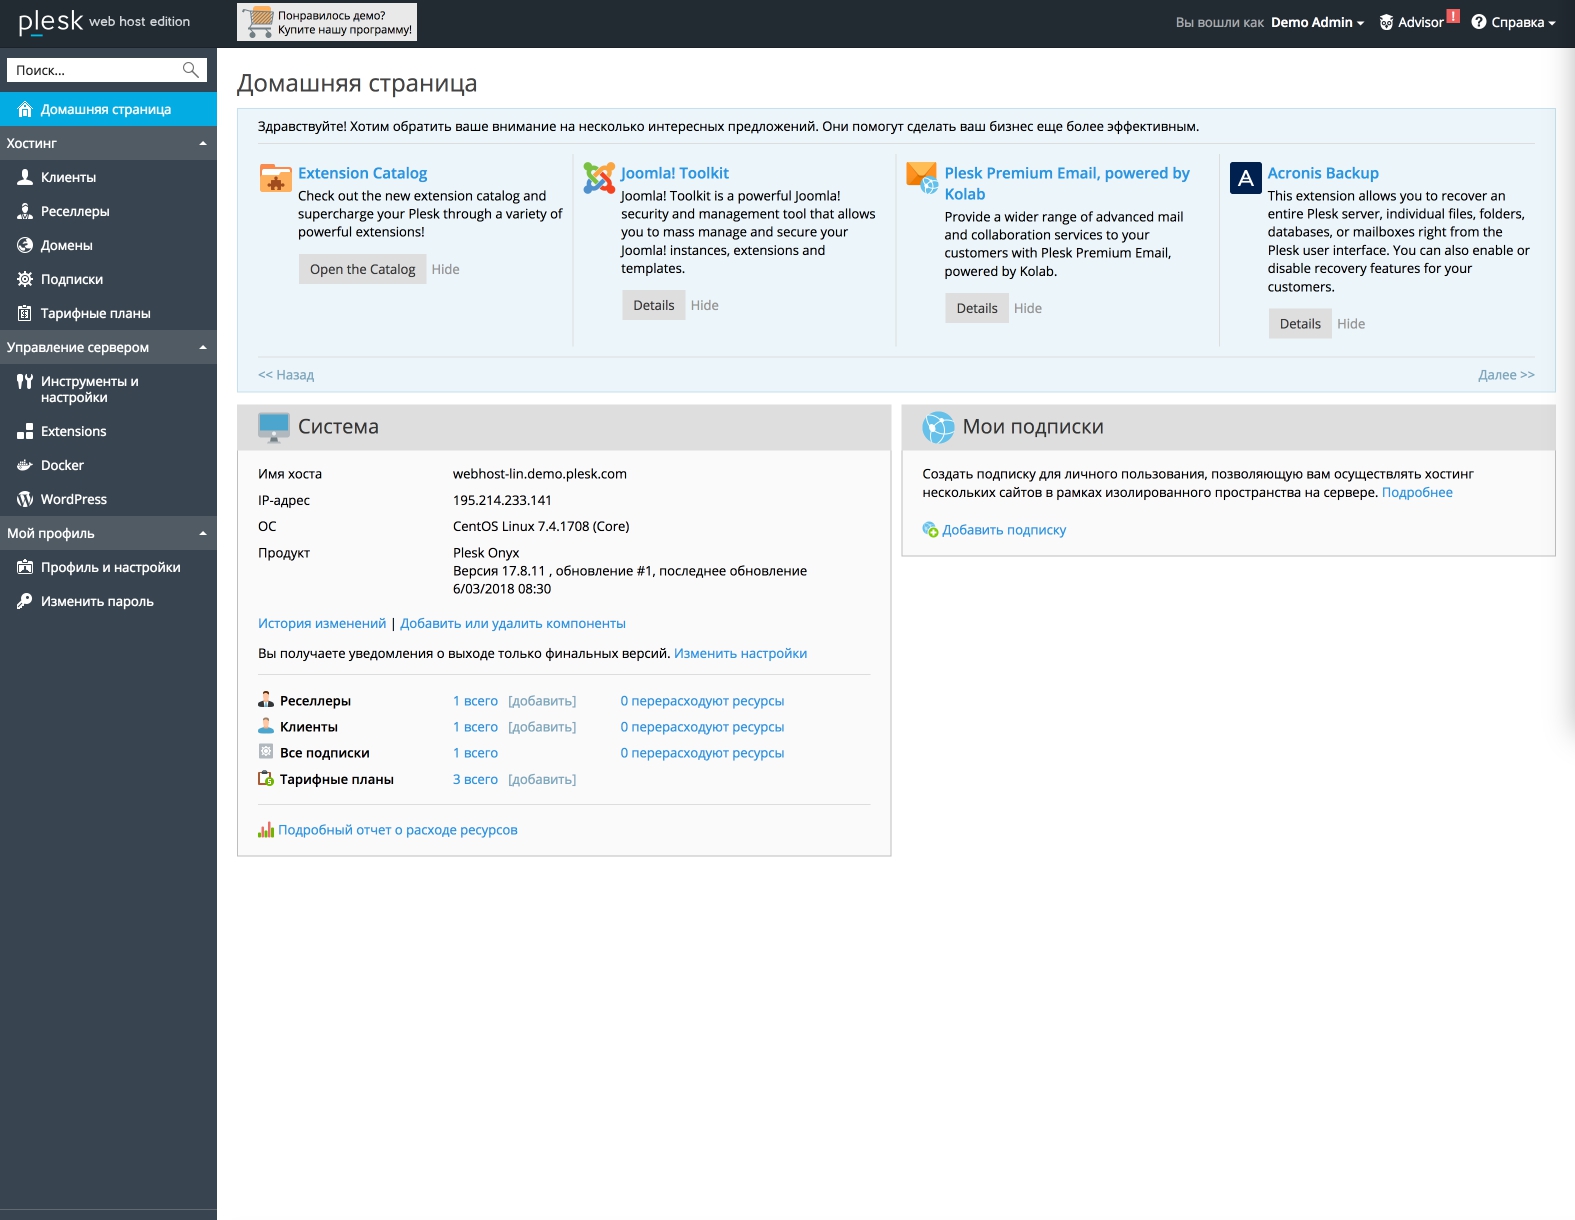Collapse the Хостинг sidebar section
This screenshot has height=1220, width=1575.
(203, 143)
